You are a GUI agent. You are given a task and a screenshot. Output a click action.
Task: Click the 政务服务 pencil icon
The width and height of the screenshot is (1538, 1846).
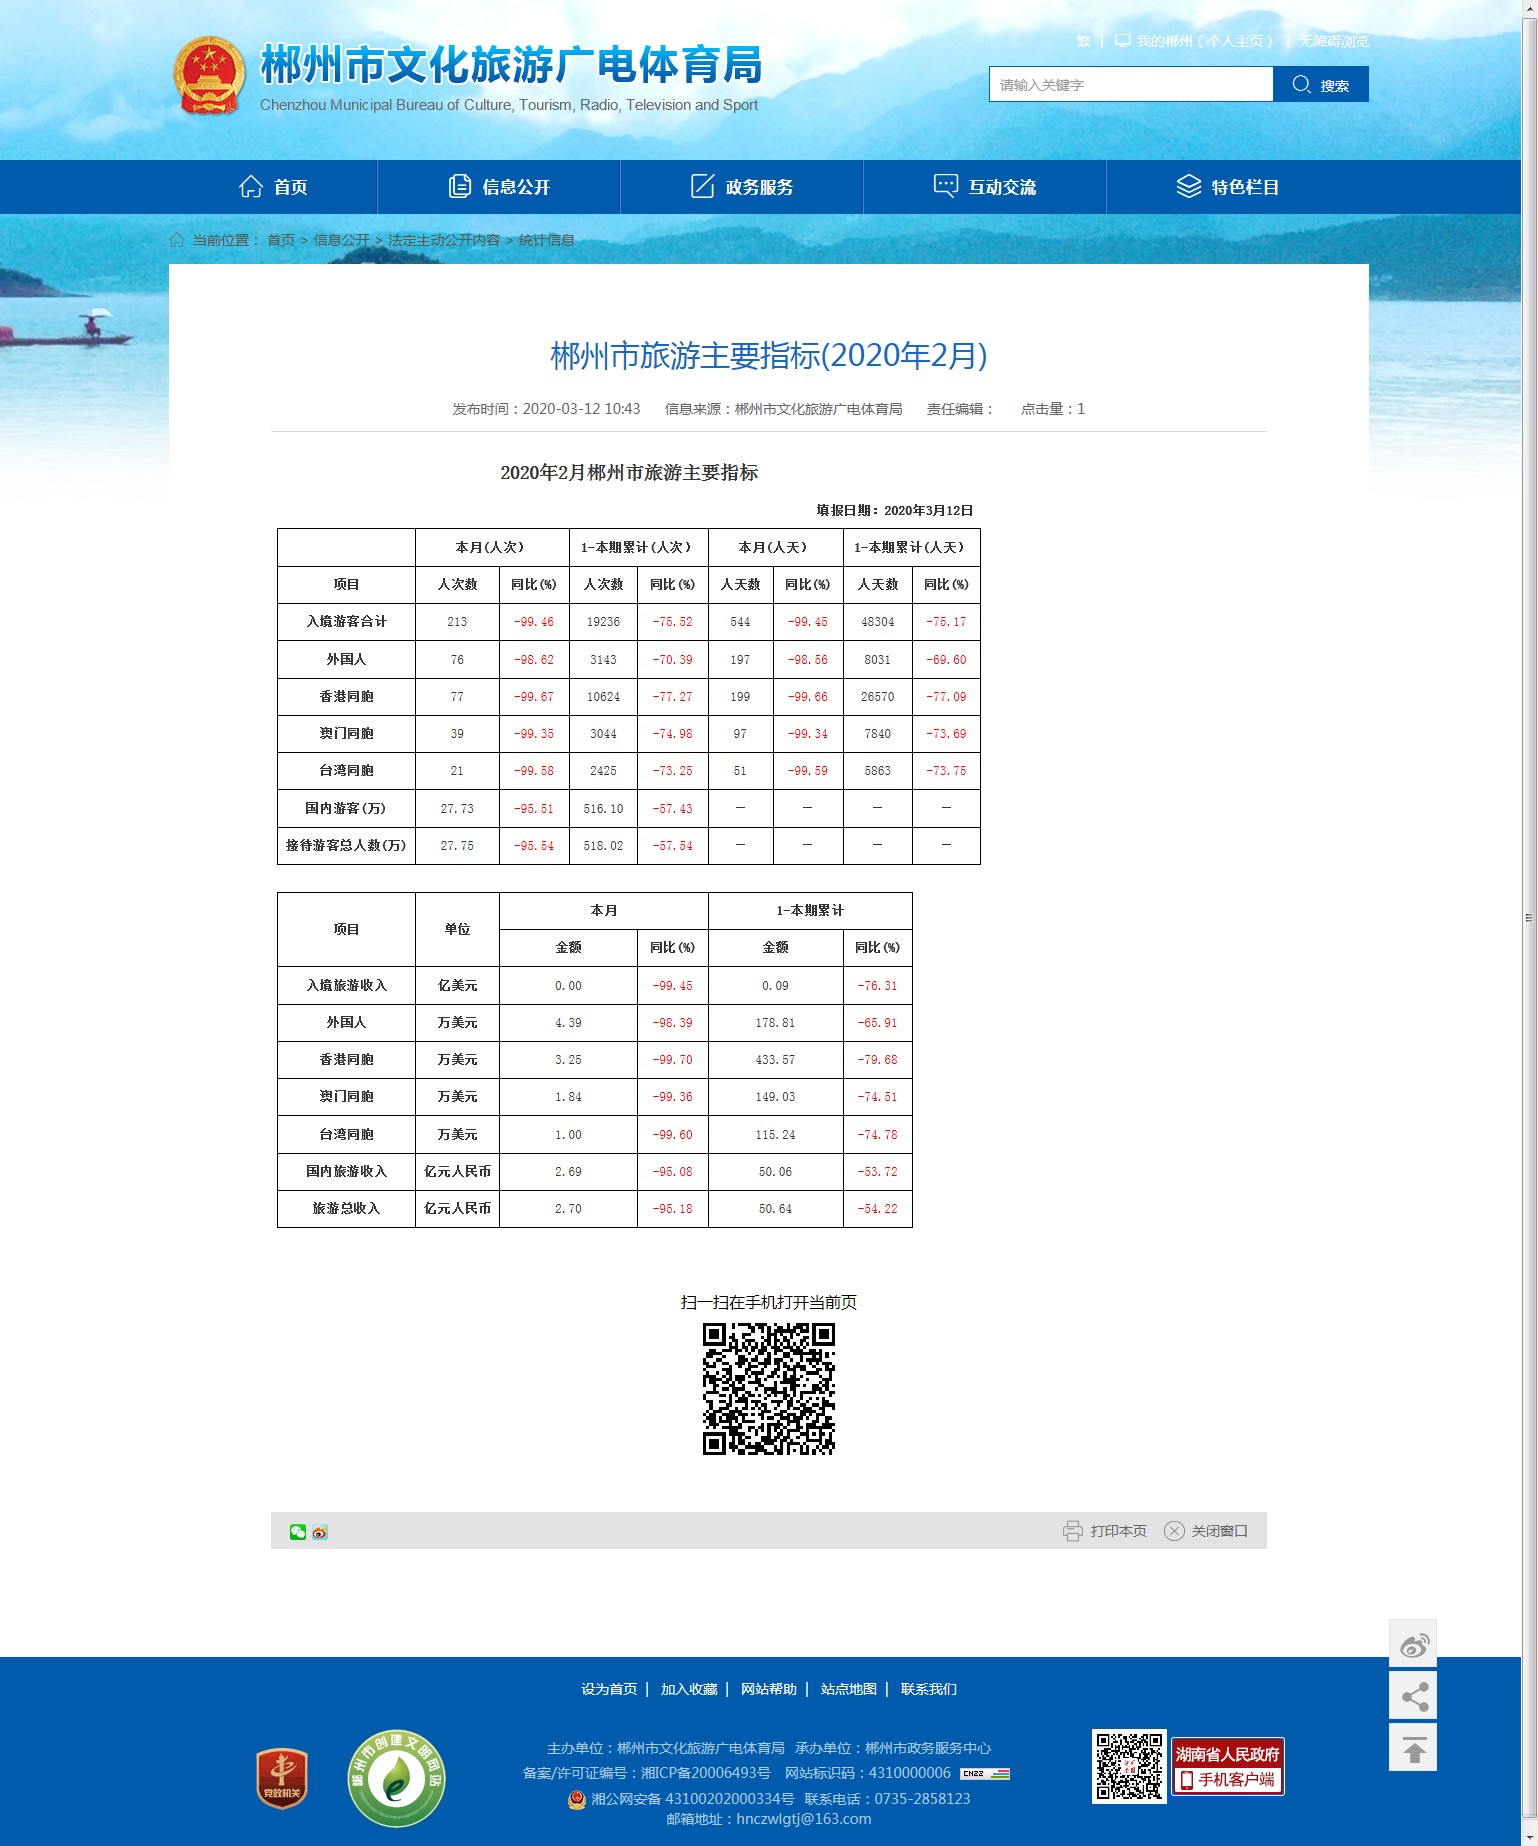[703, 186]
